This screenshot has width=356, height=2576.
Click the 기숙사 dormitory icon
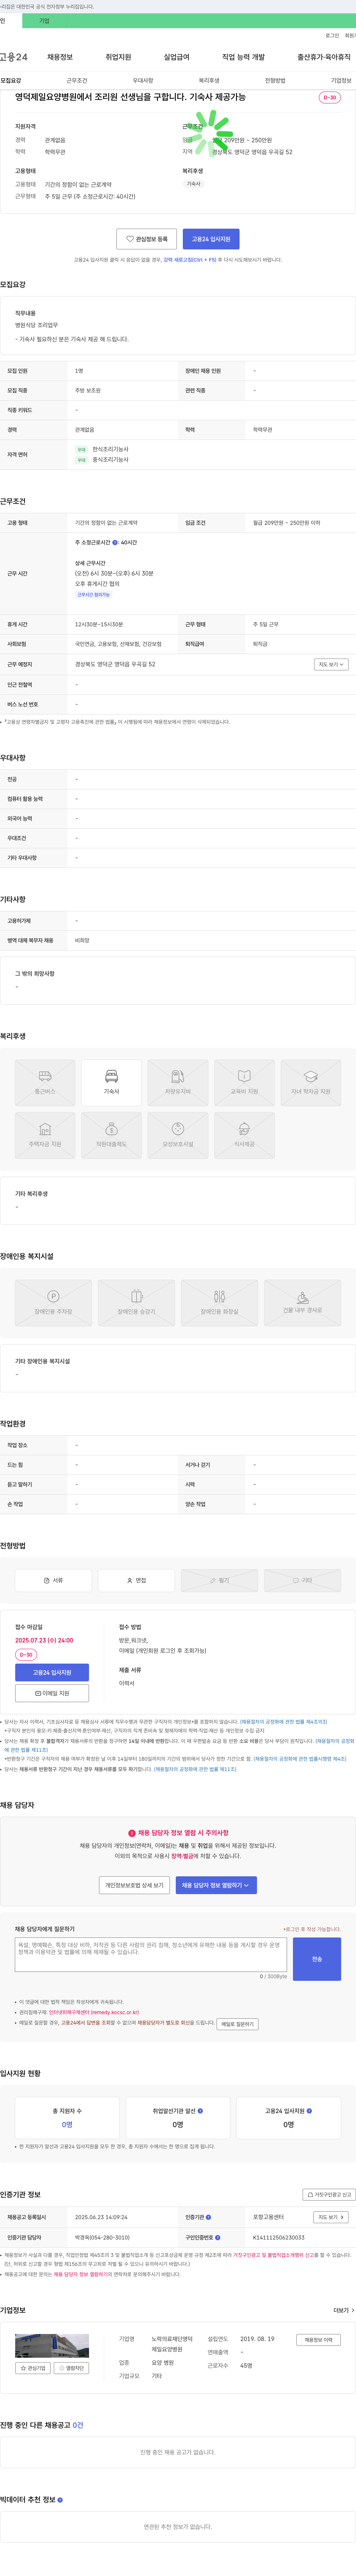tap(111, 1082)
